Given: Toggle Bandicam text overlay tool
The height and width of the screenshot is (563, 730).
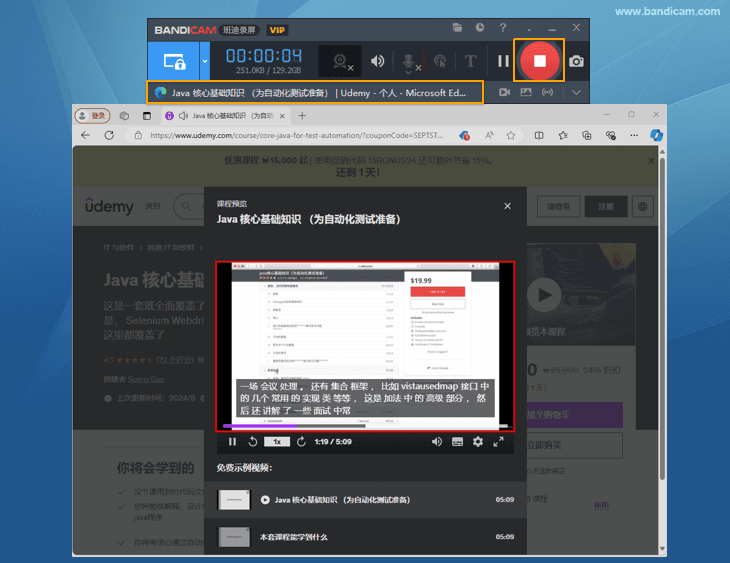Looking at the screenshot, I should (x=470, y=61).
